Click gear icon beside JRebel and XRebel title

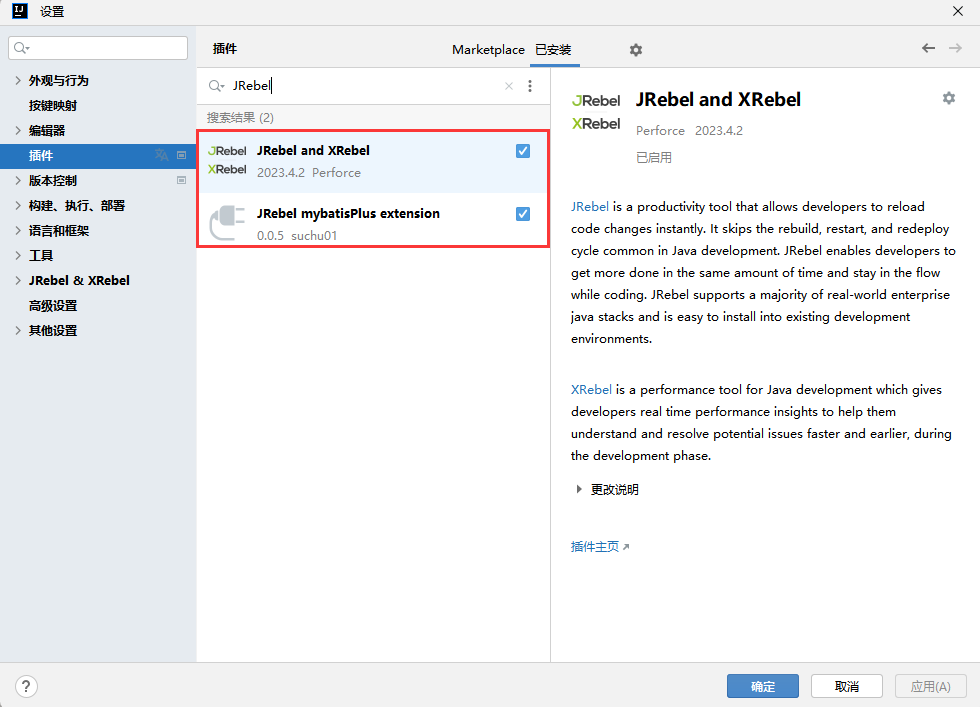(x=949, y=98)
